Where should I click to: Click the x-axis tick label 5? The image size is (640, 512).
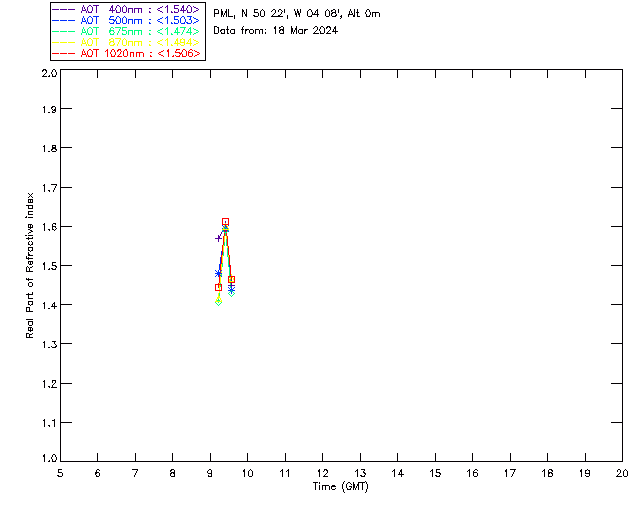[x=60, y=473]
